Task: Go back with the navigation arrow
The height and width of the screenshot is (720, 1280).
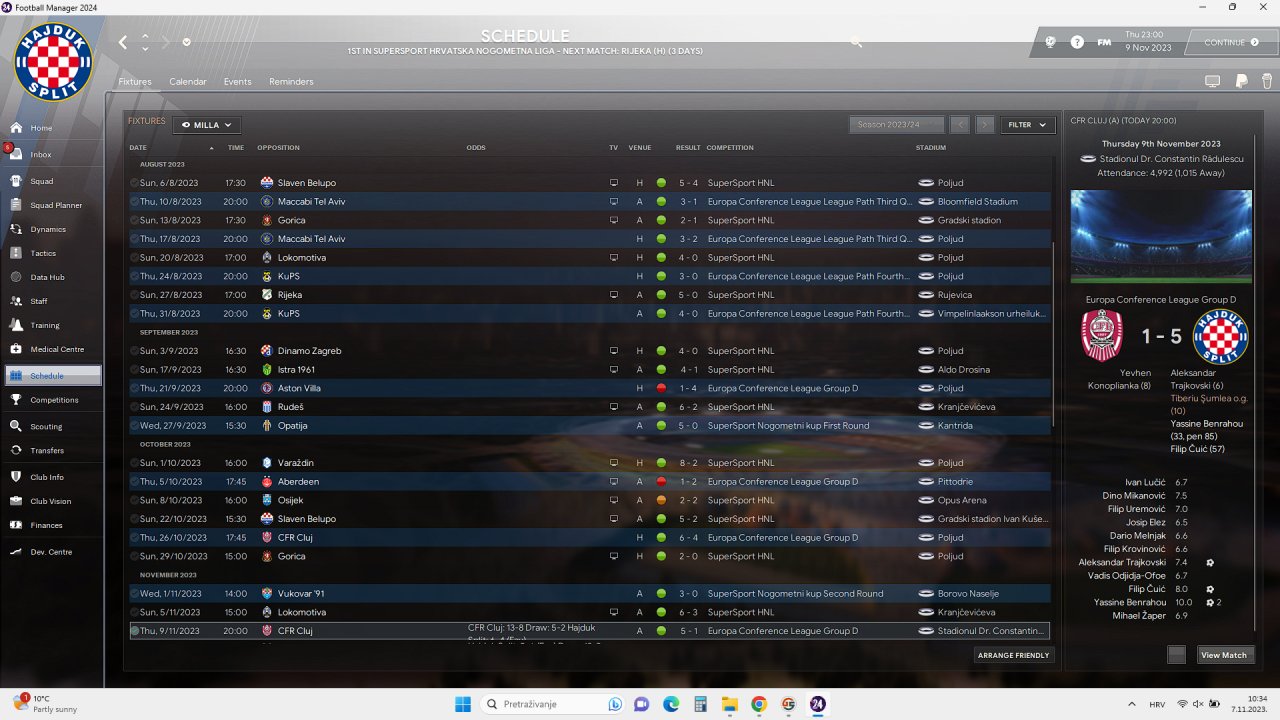Action: point(123,42)
